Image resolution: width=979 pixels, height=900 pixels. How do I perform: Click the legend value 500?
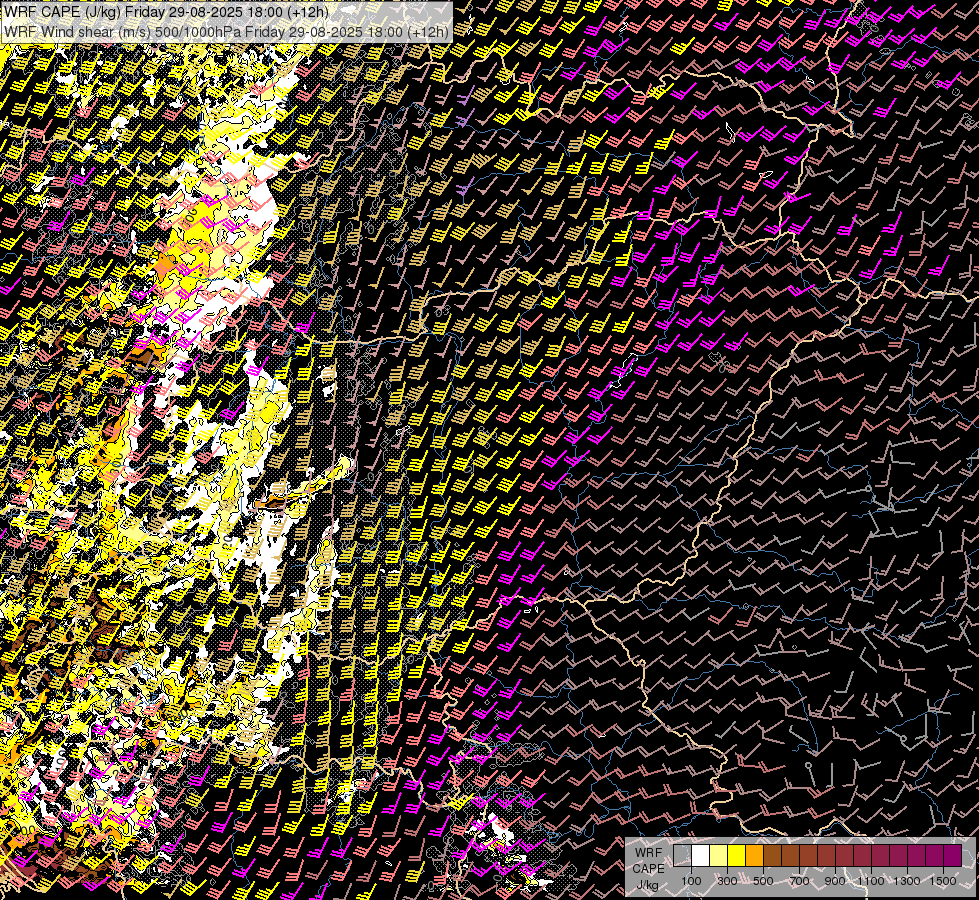pyautogui.click(x=763, y=881)
